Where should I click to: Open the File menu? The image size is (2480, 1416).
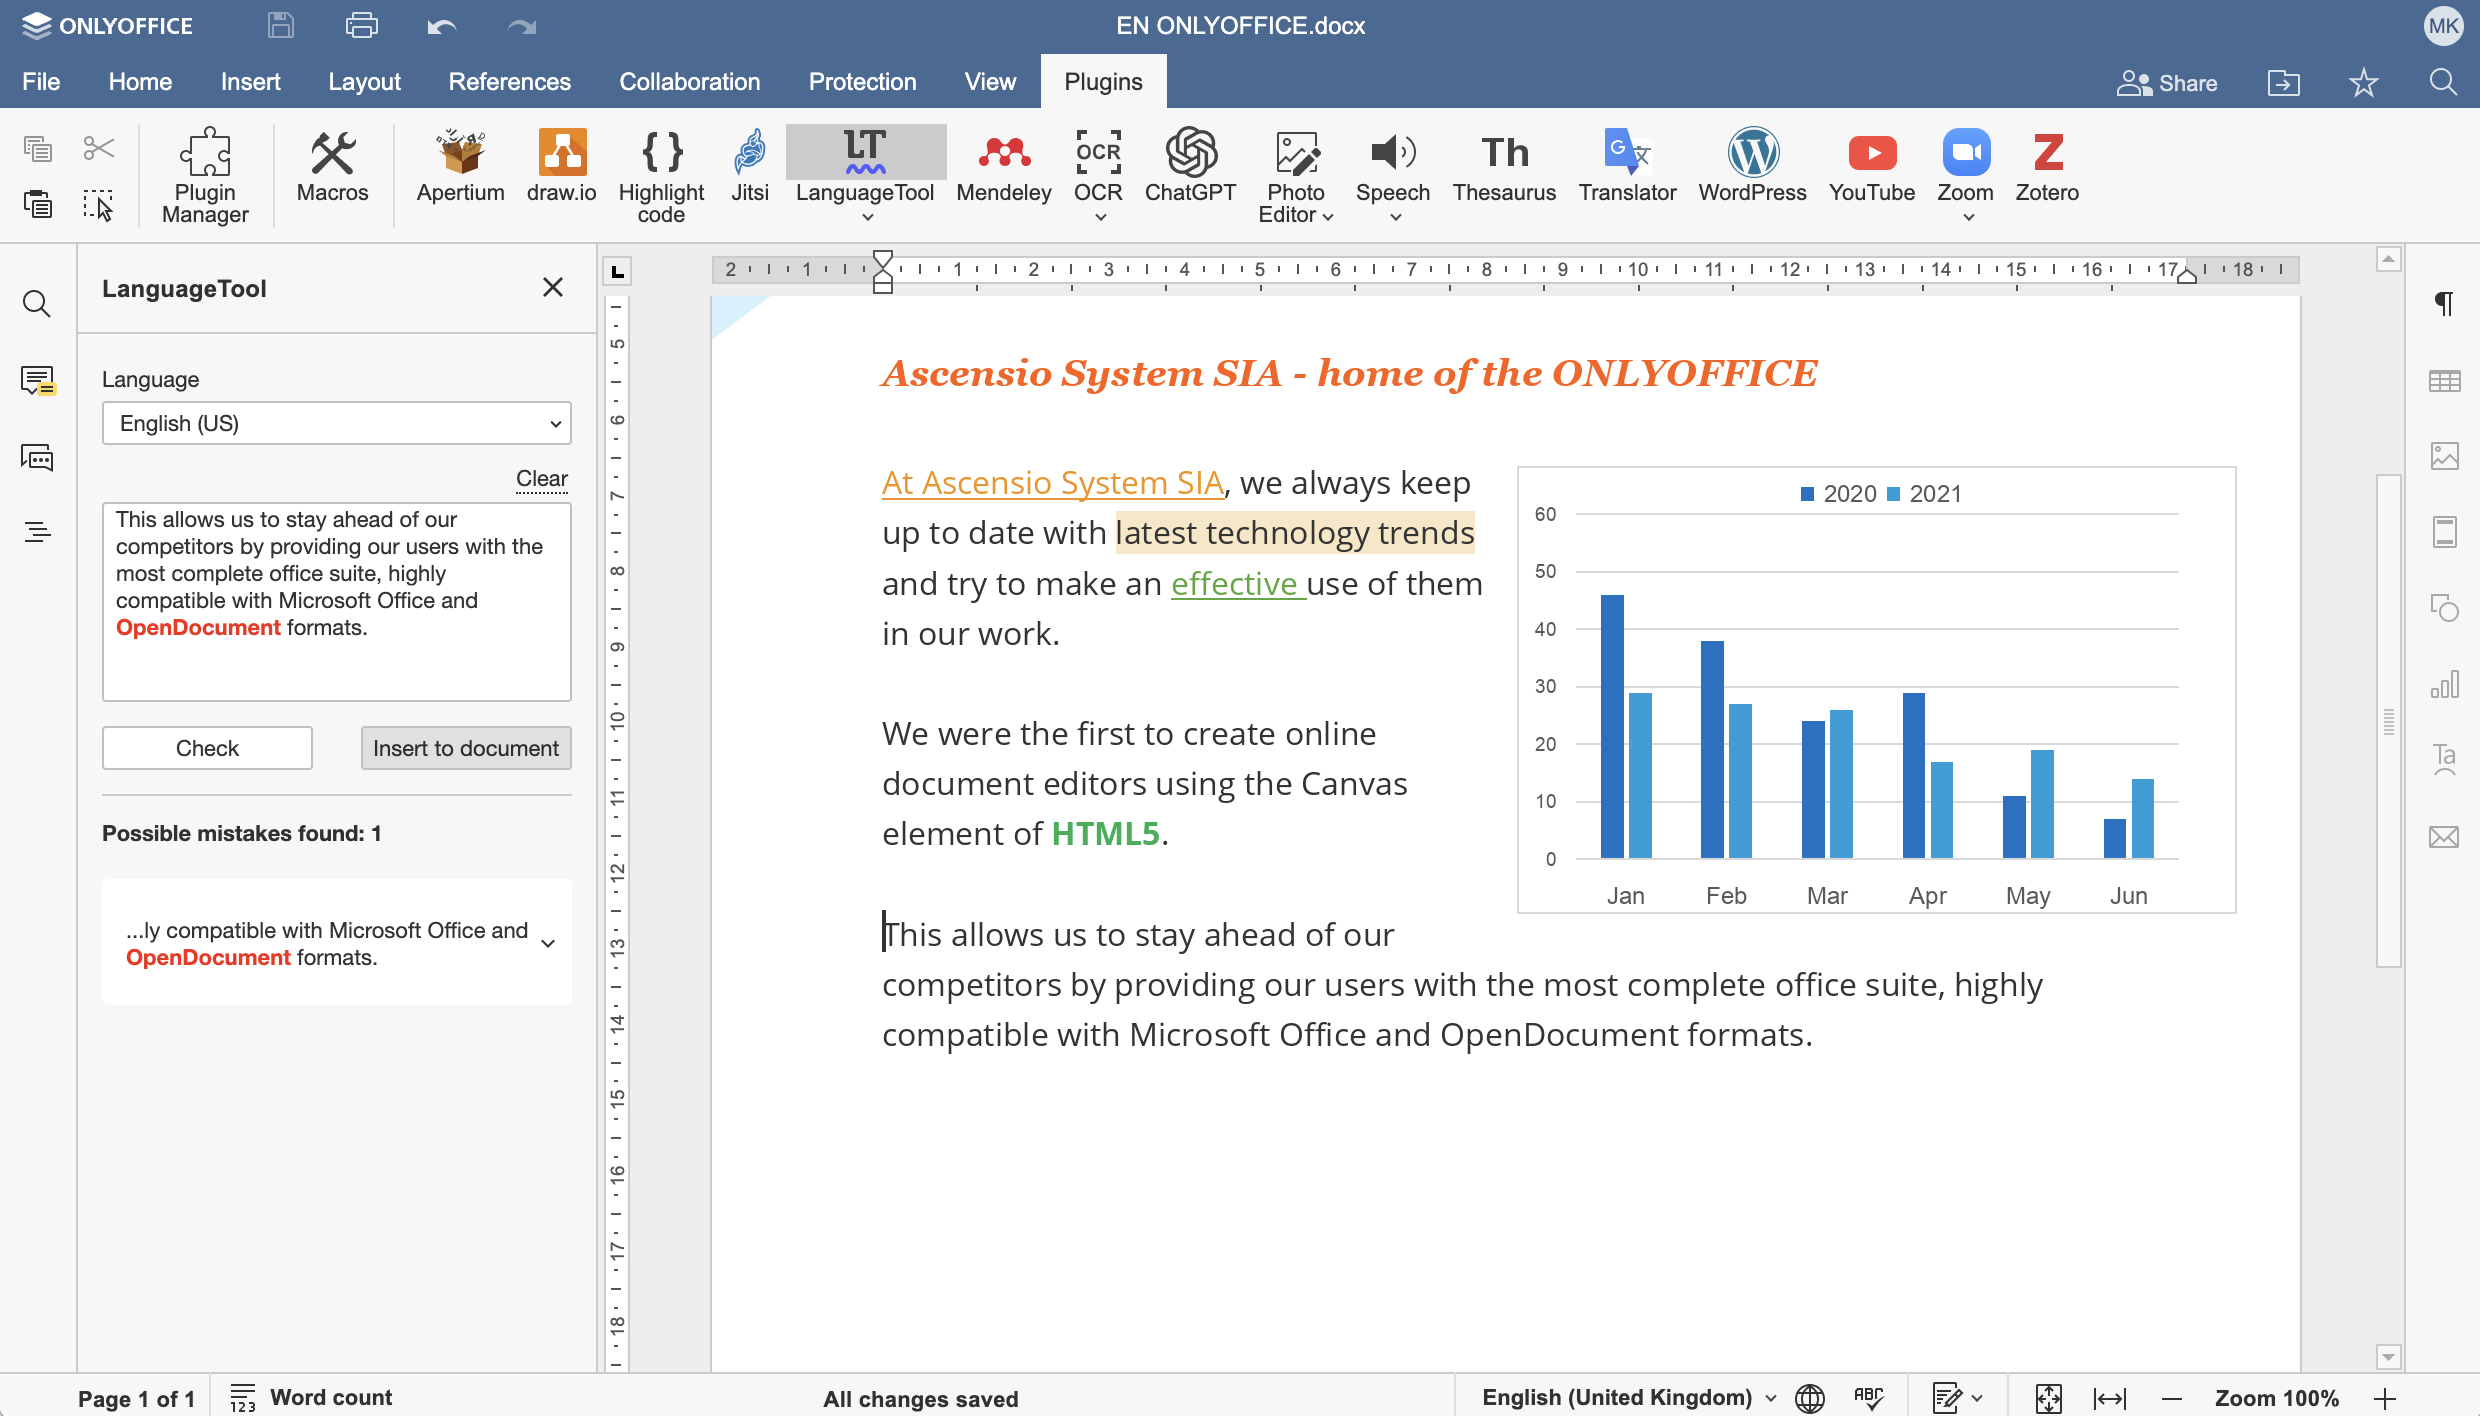pyautogui.click(x=41, y=82)
